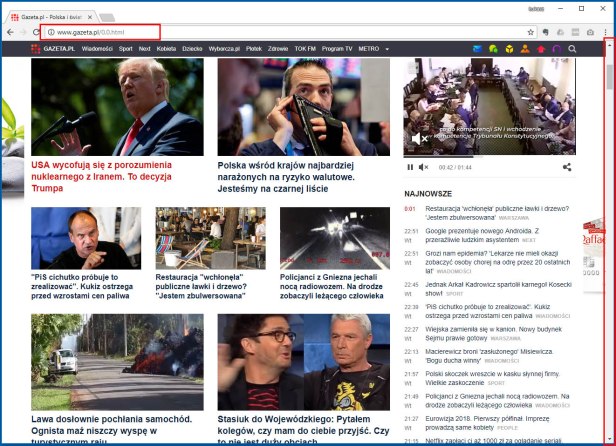The width and height of the screenshot is (616, 446).
Task: Read the article on the USA–Iran nuclear deal
Action: (101, 176)
